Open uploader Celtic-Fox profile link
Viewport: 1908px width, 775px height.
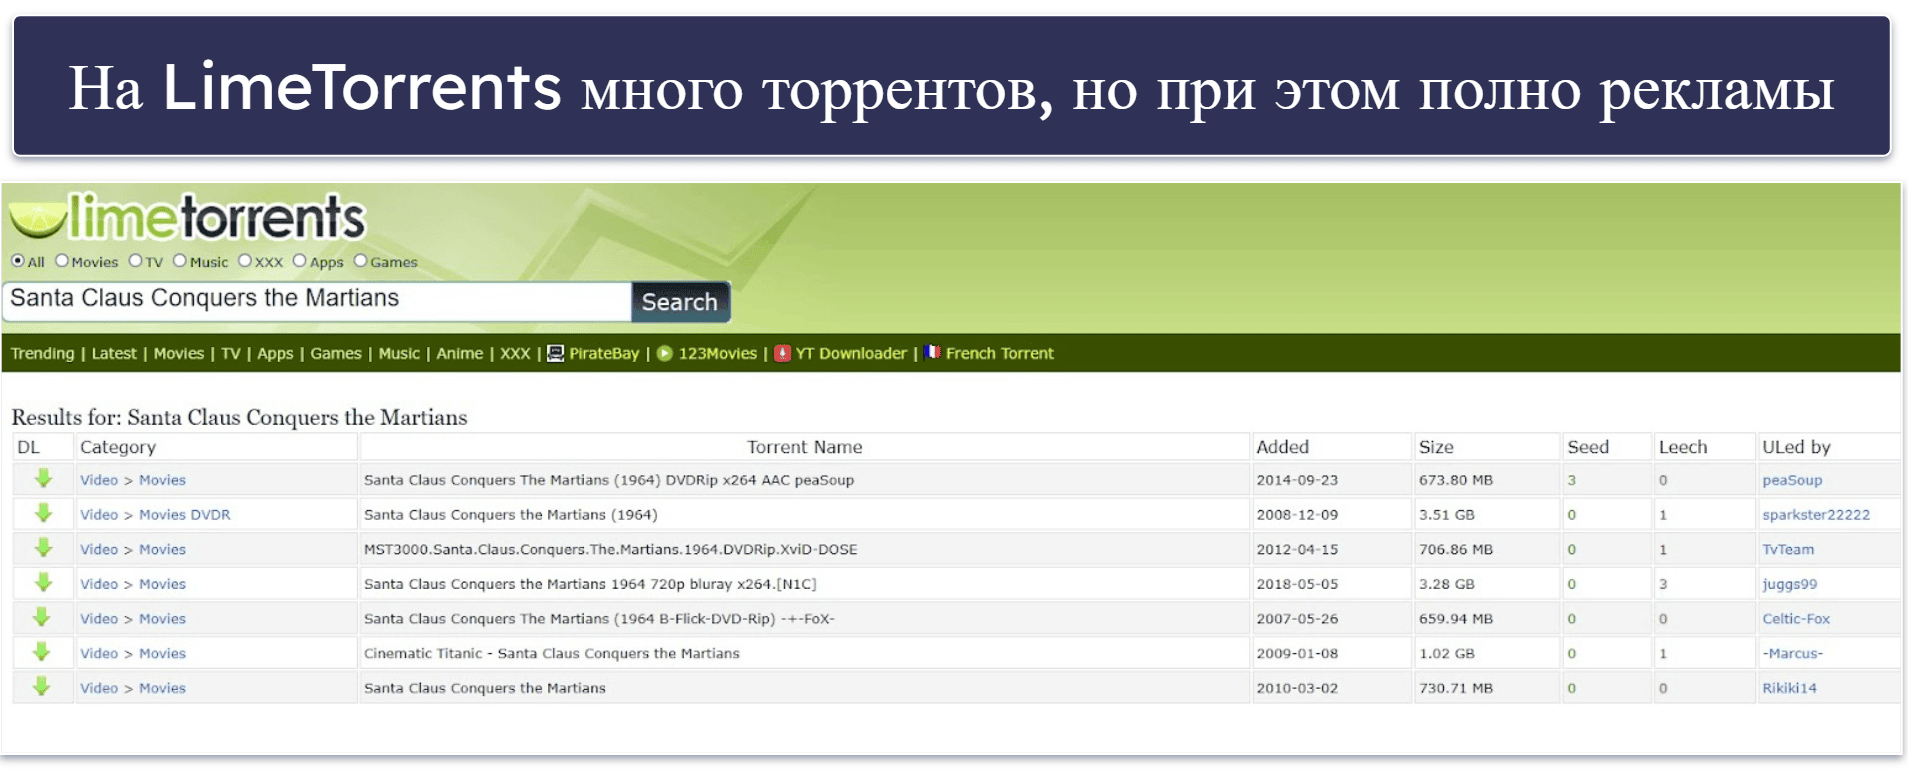click(1796, 618)
